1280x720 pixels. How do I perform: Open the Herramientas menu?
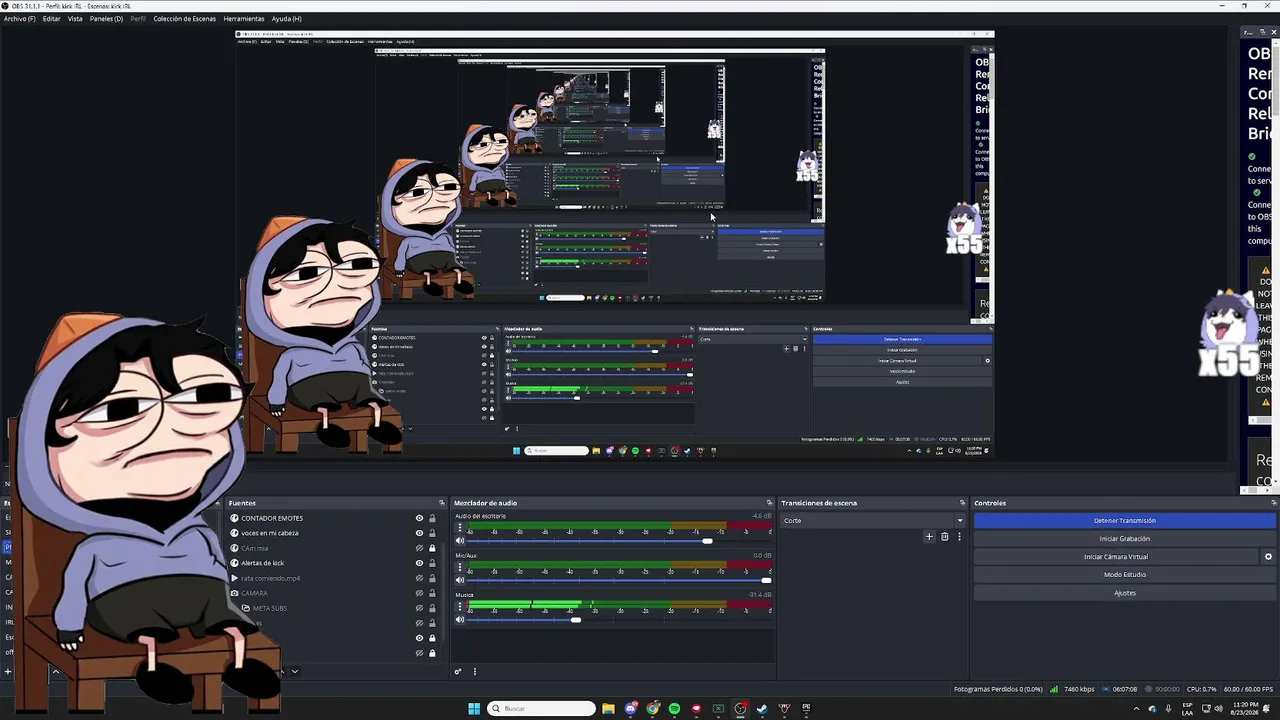244,19
